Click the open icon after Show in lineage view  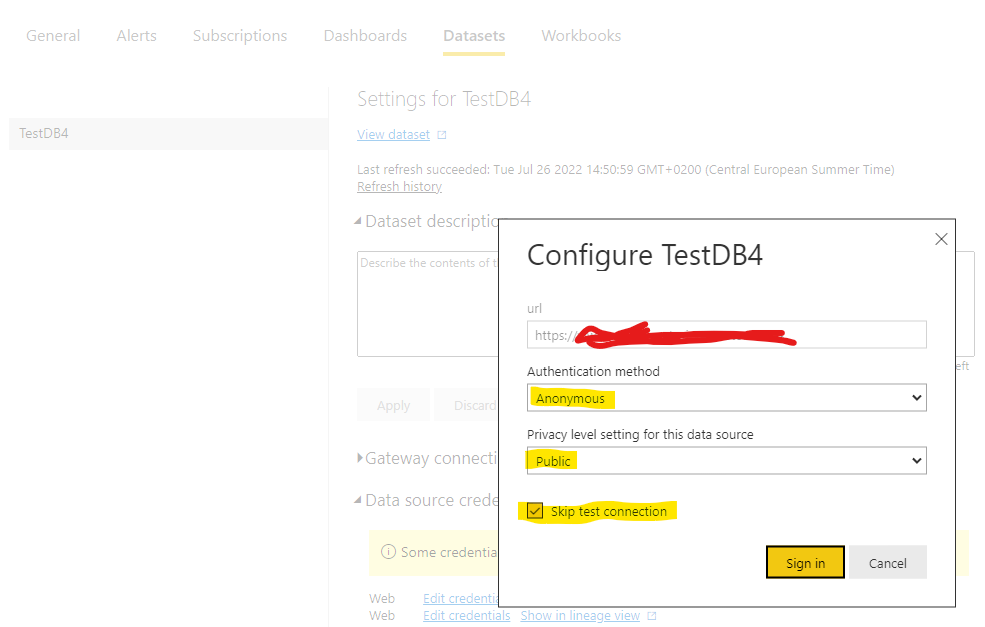click(x=652, y=616)
